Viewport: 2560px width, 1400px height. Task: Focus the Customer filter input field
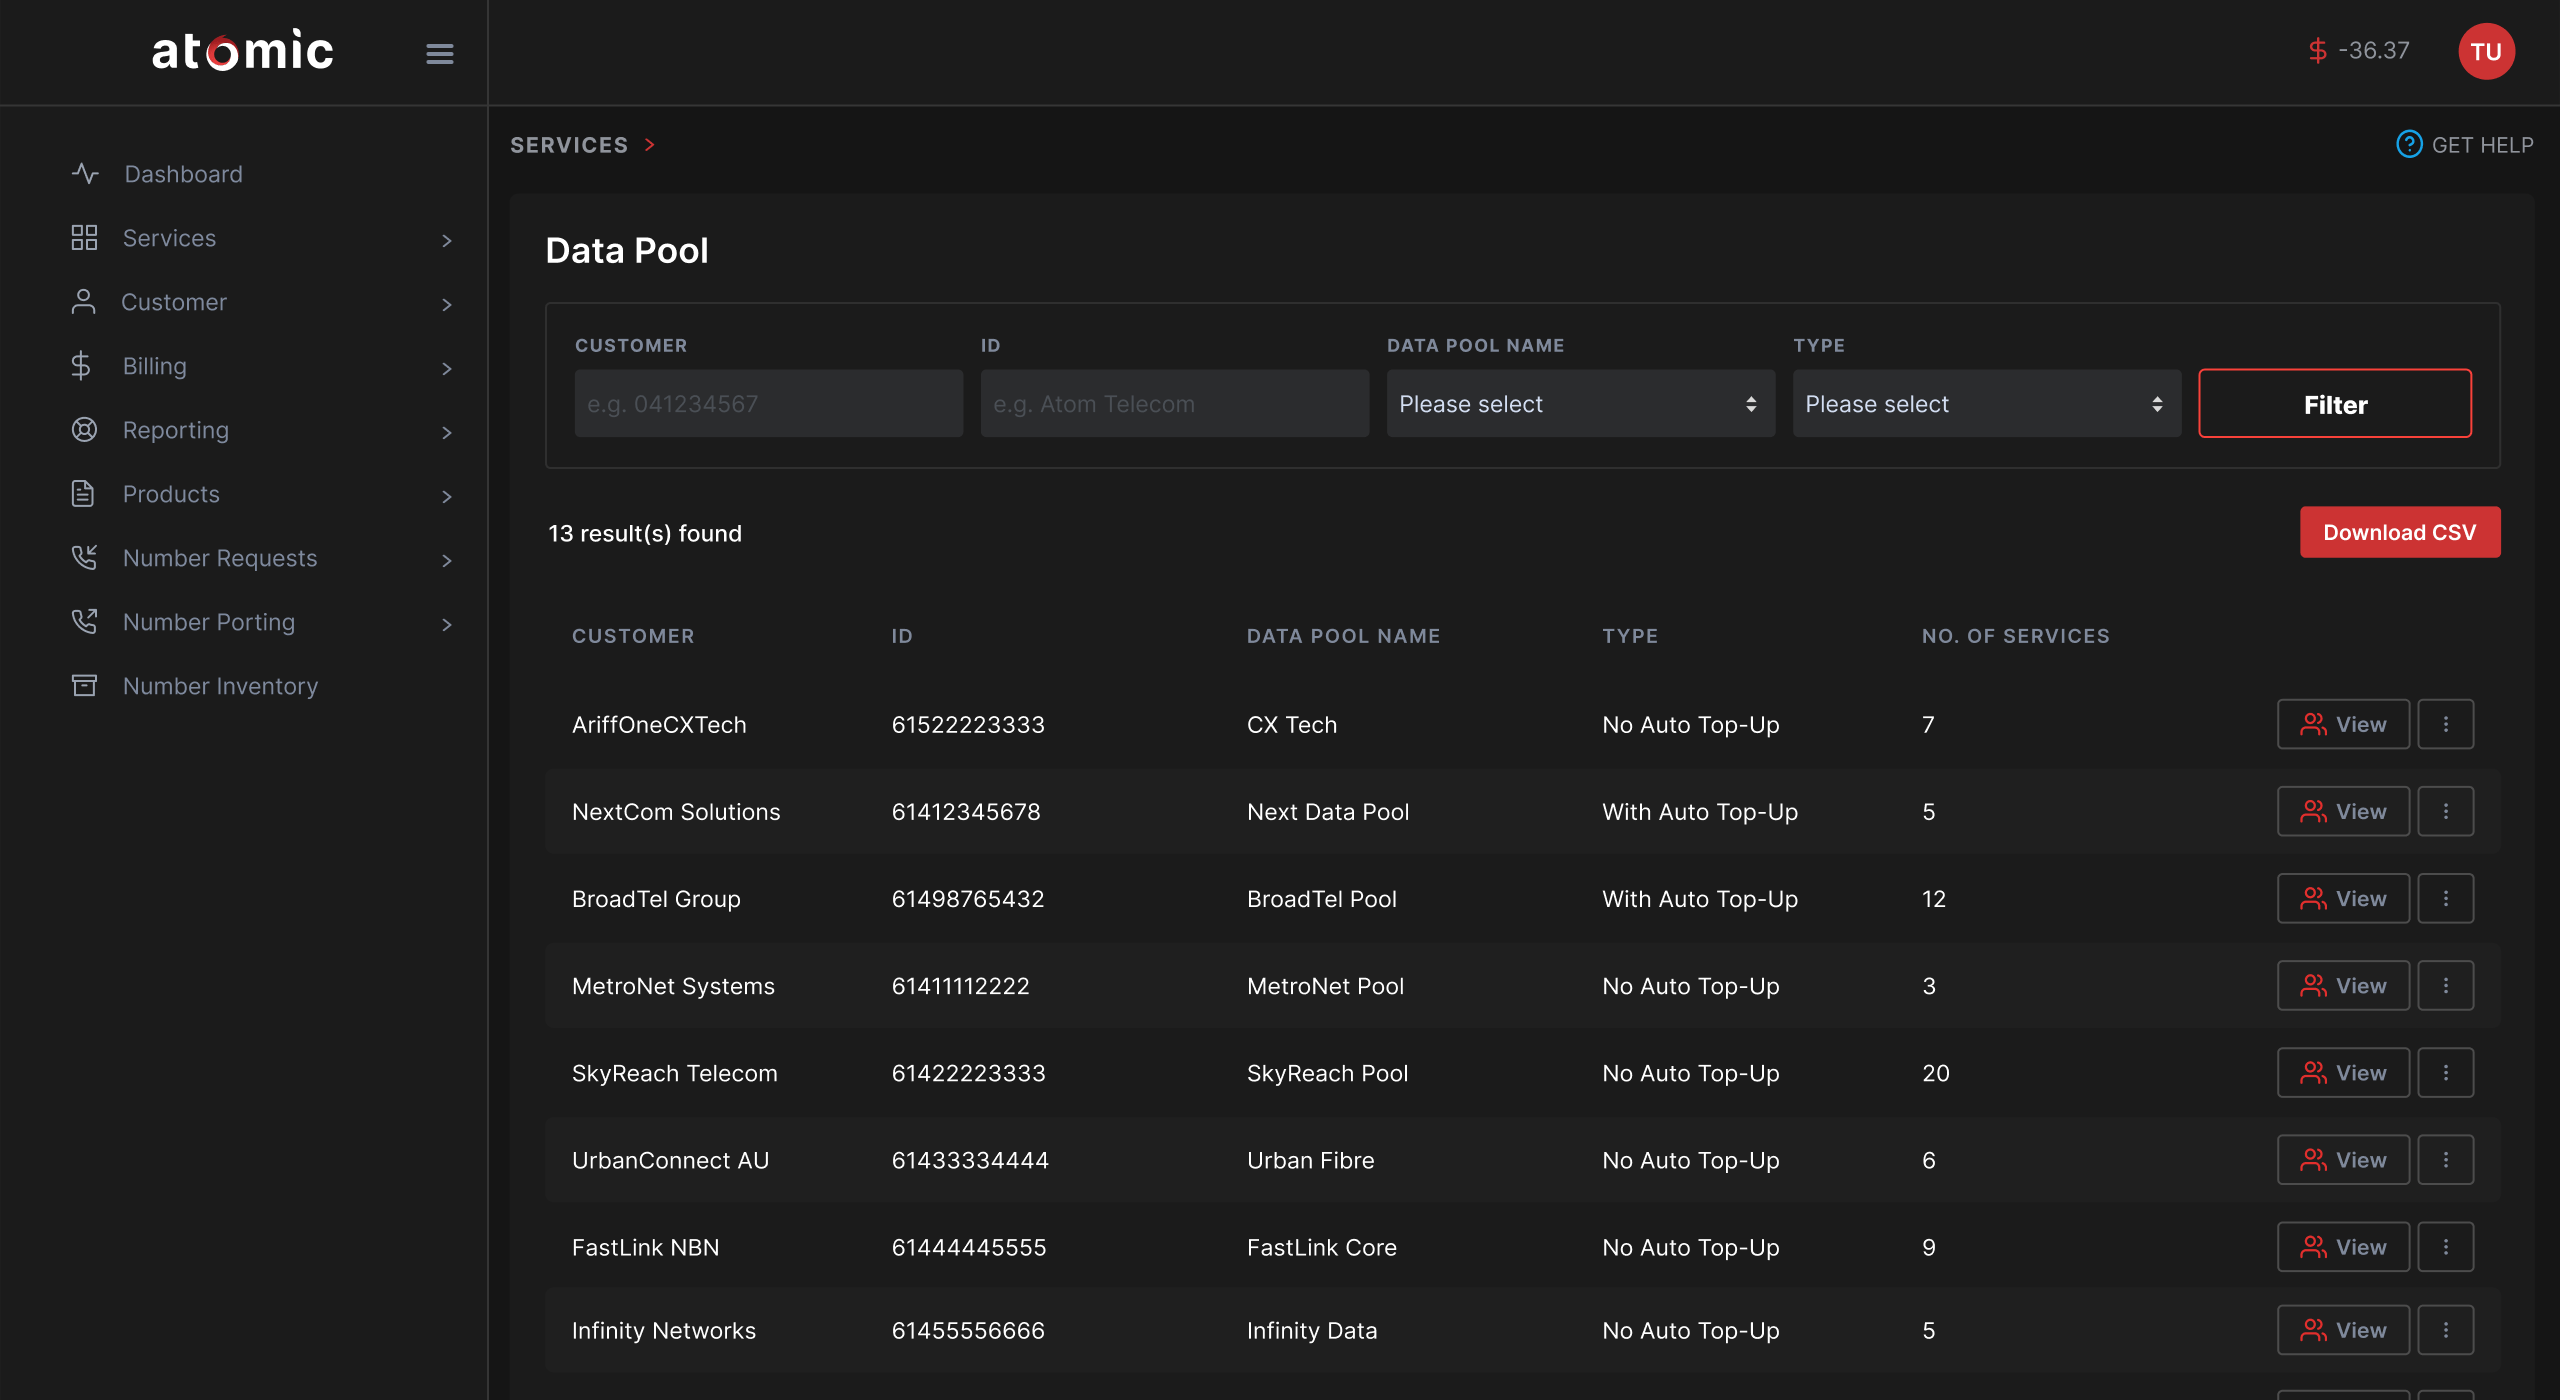(x=768, y=404)
